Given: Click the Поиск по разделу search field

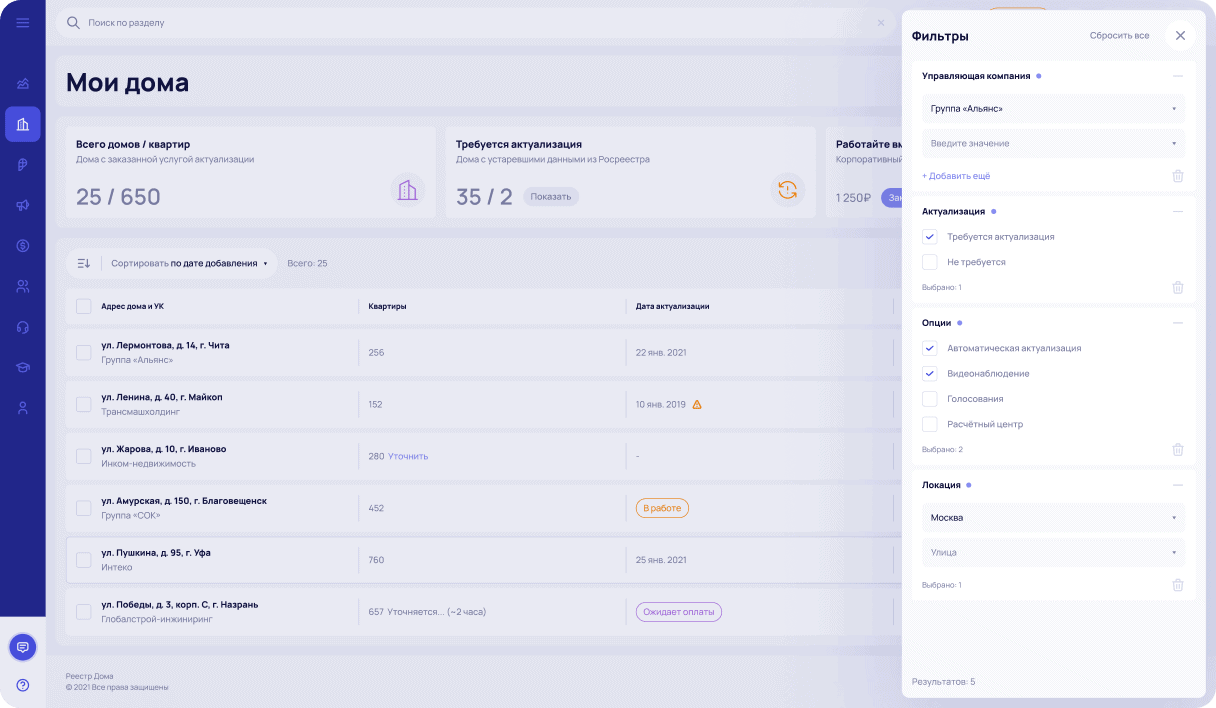Looking at the screenshot, I should click(470, 22).
